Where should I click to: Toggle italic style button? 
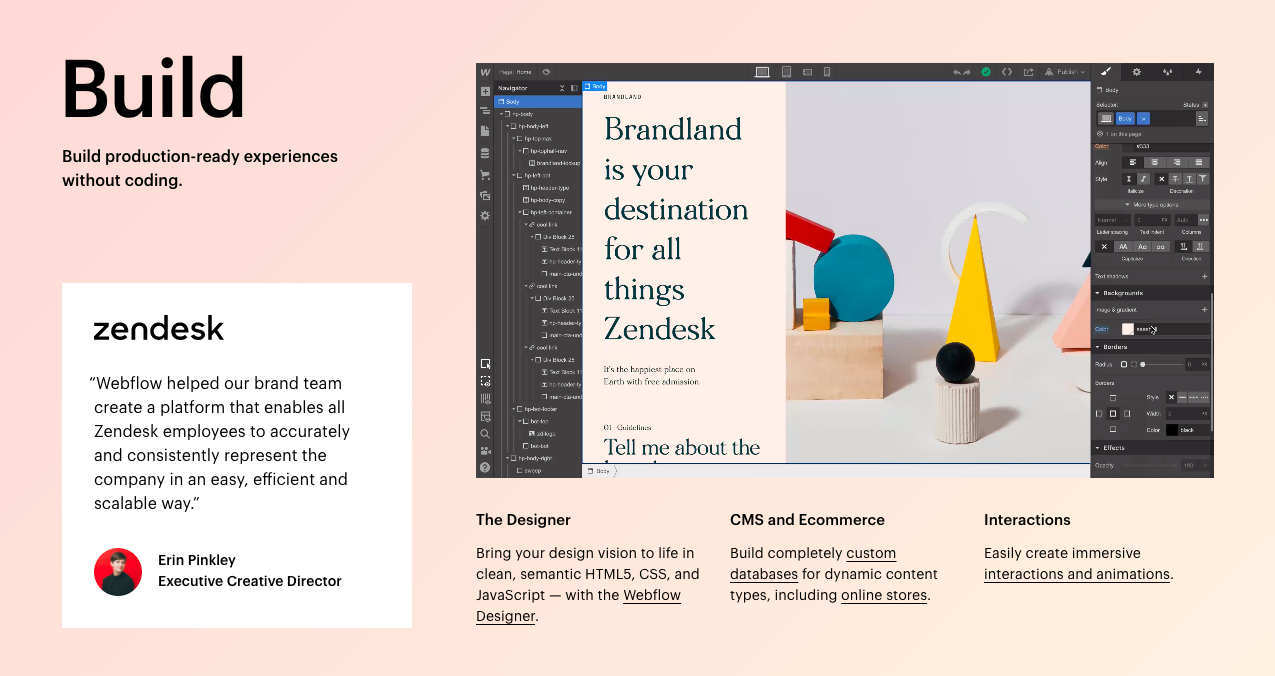[1143, 179]
